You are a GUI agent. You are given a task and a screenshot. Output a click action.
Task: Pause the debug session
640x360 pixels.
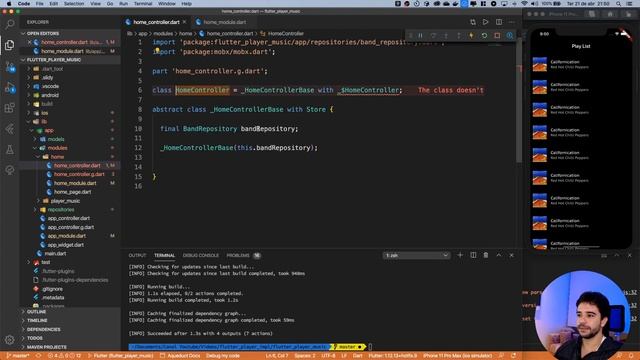(420, 36)
